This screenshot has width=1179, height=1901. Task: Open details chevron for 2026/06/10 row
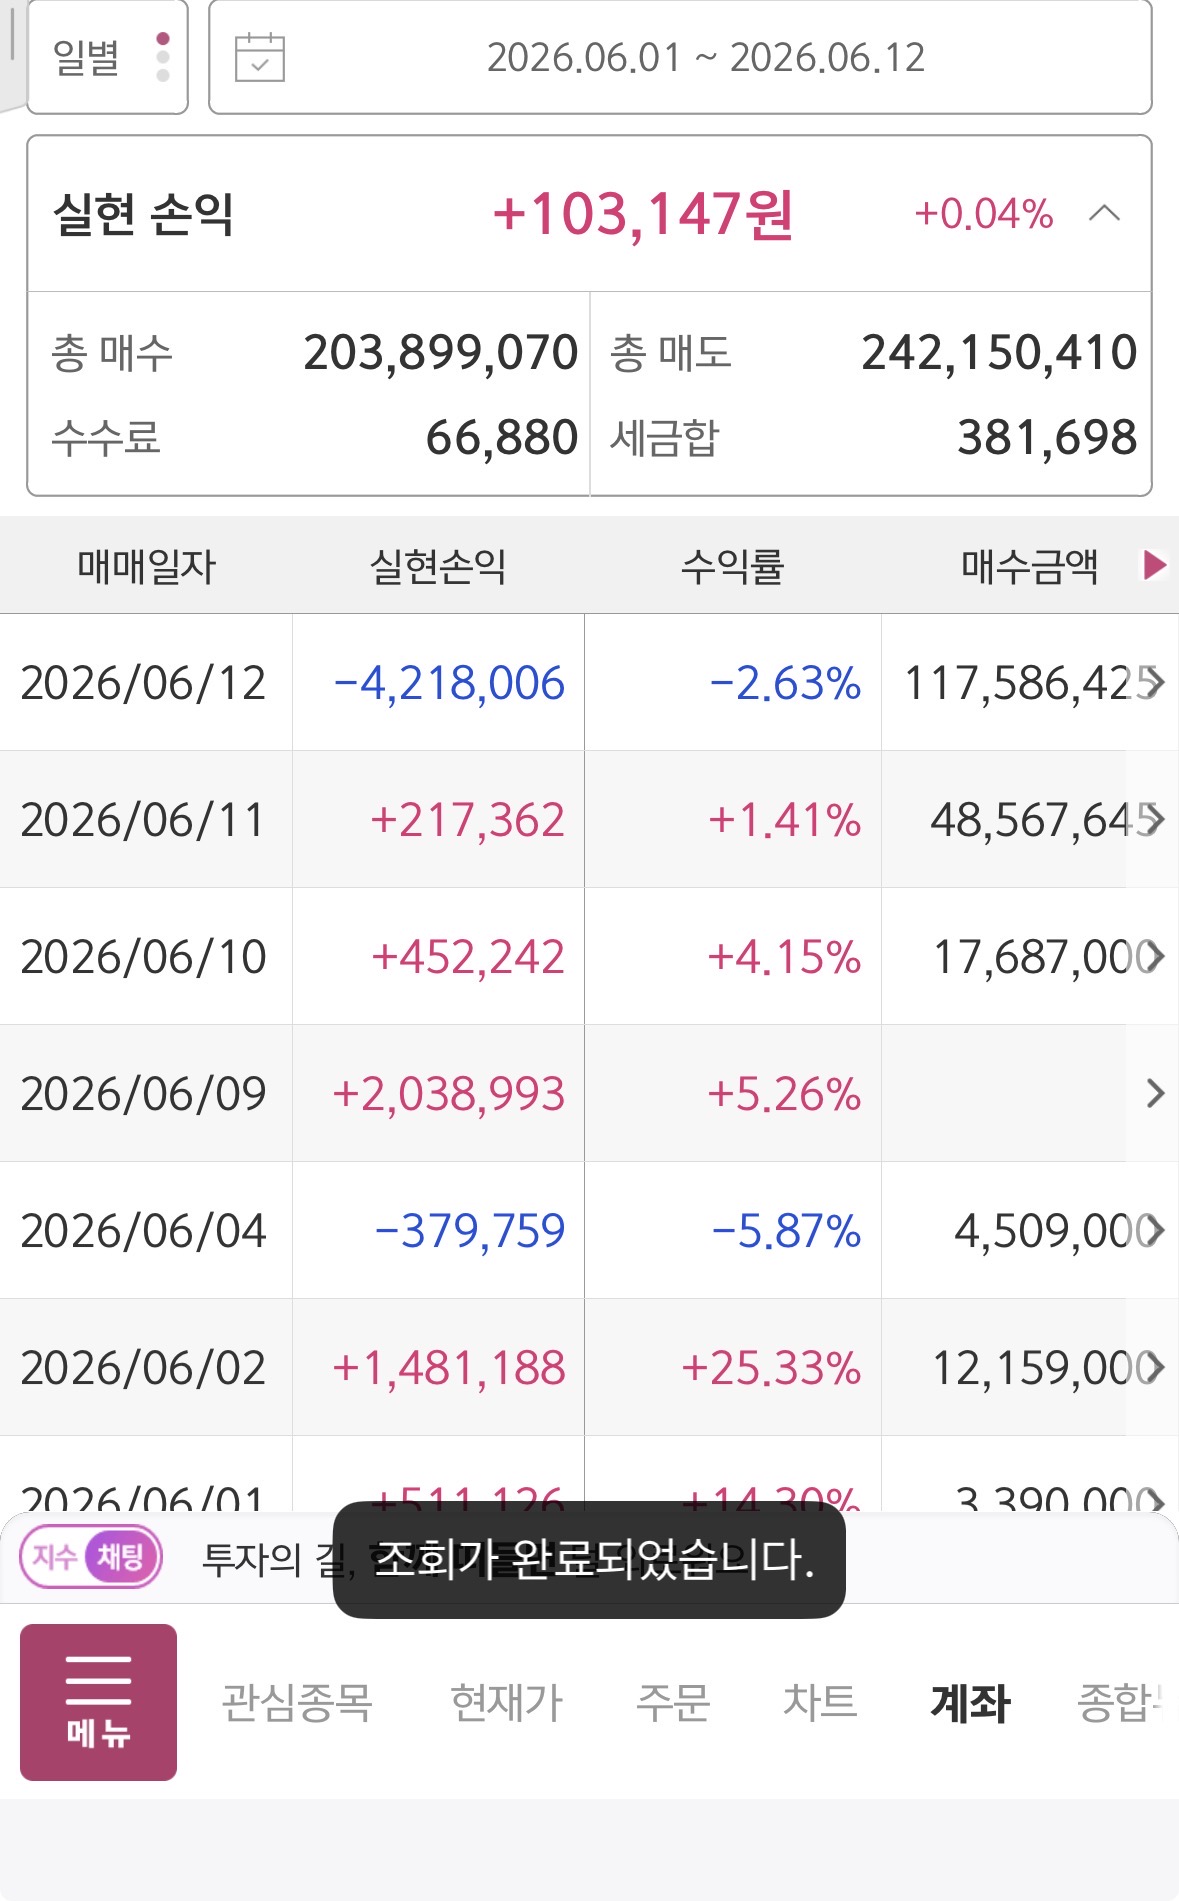(x=1155, y=956)
